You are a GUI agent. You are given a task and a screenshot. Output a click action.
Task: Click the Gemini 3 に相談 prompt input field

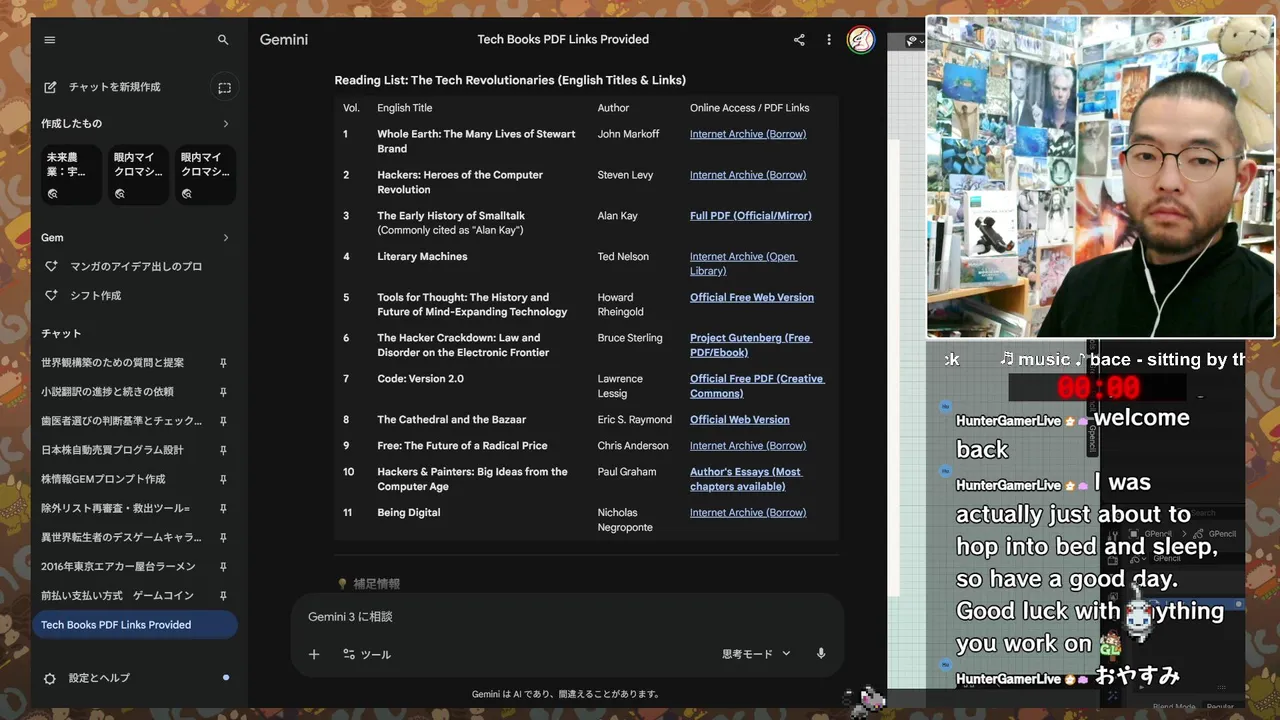[567, 617]
